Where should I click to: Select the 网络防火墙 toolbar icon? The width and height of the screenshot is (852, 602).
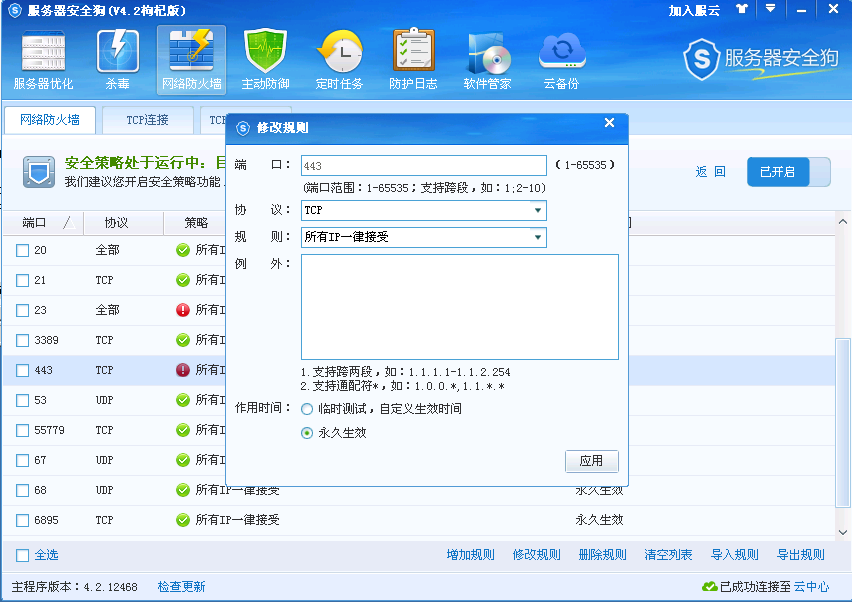coord(191,60)
